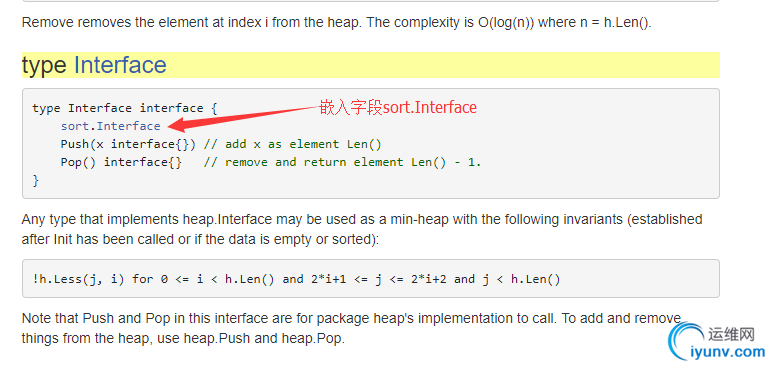Click the 'type Interface interface {' line
This screenshot has width=771, height=368.
pos(125,108)
